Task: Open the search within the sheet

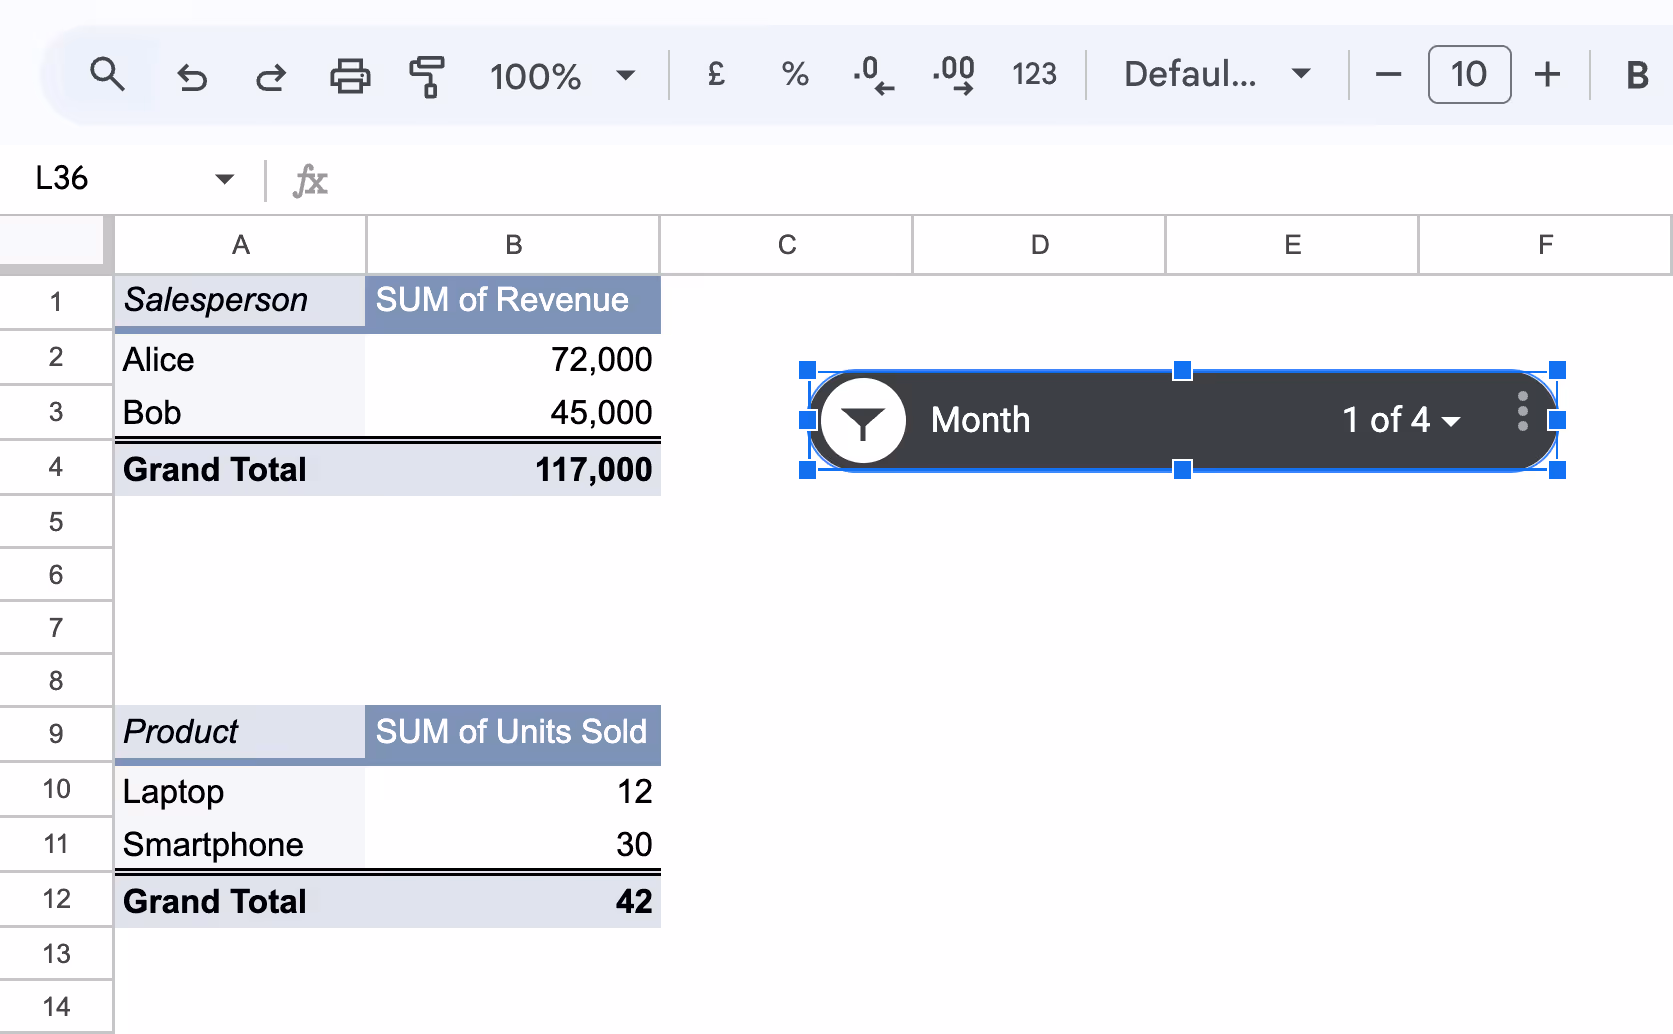Action: [x=108, y=75]
